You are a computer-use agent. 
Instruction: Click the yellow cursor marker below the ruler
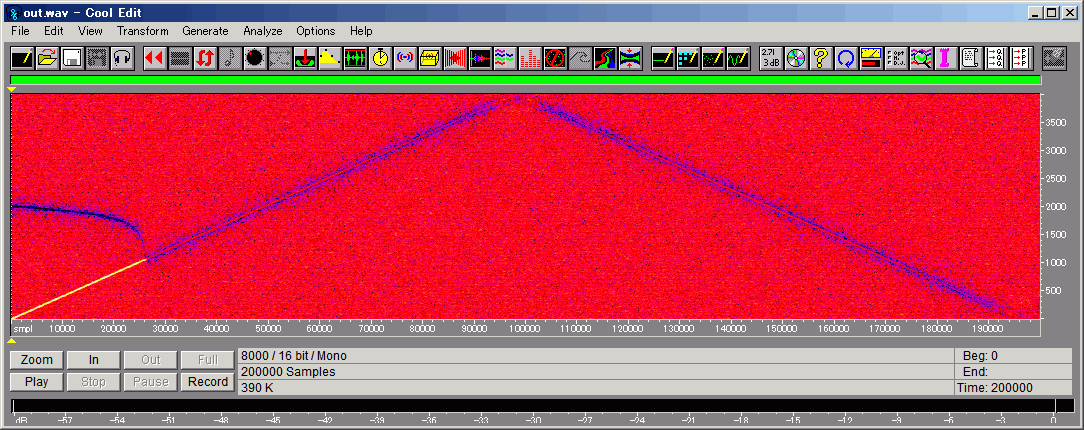click(x=11, y=340)
